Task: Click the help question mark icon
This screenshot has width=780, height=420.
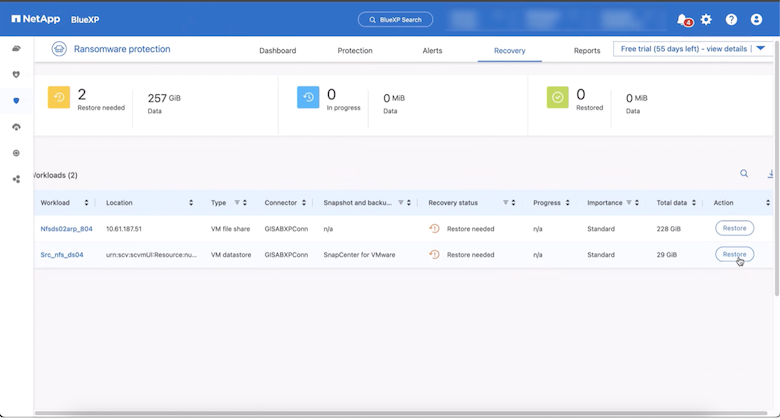Action: tap(731, 19)
